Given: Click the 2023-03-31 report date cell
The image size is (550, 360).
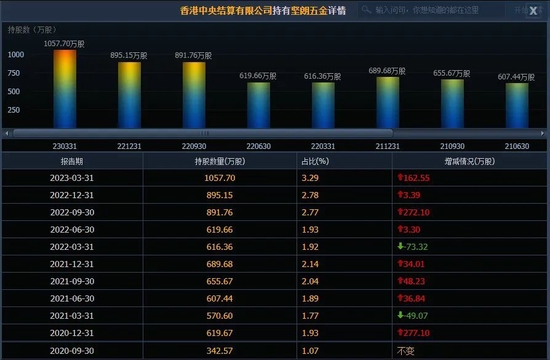Looking at the screenshot, I should pyautogui.click(x=72, y=178).
